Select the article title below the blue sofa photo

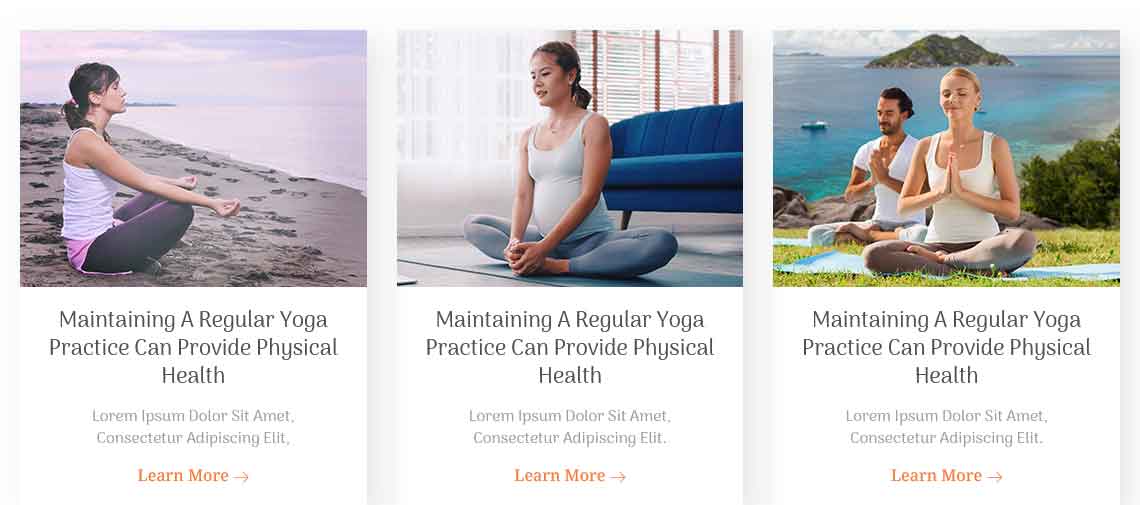pos(570,347)
